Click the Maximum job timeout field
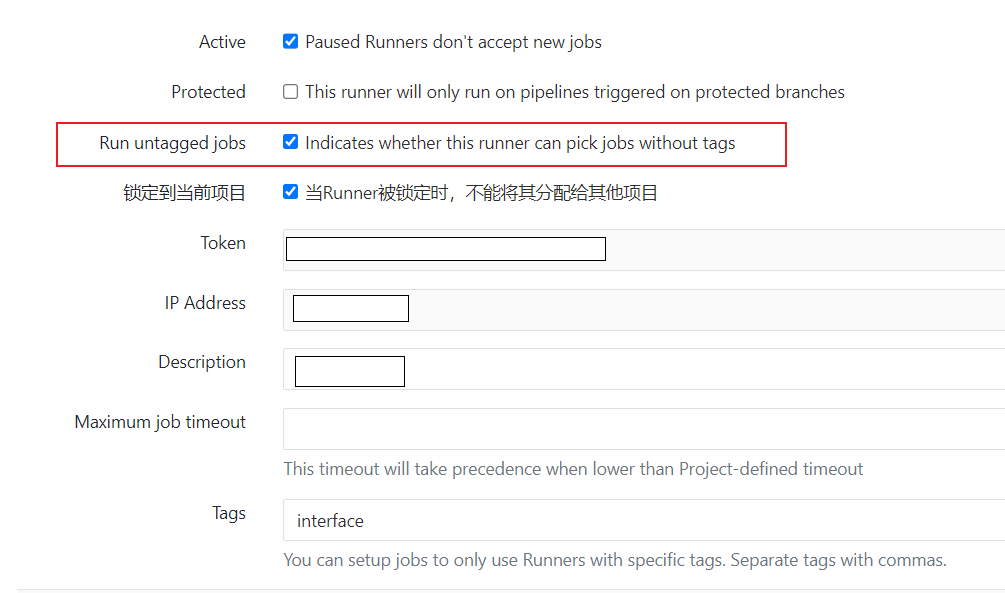This screenshot has width=1005, height=593. (x=644, y=429)
